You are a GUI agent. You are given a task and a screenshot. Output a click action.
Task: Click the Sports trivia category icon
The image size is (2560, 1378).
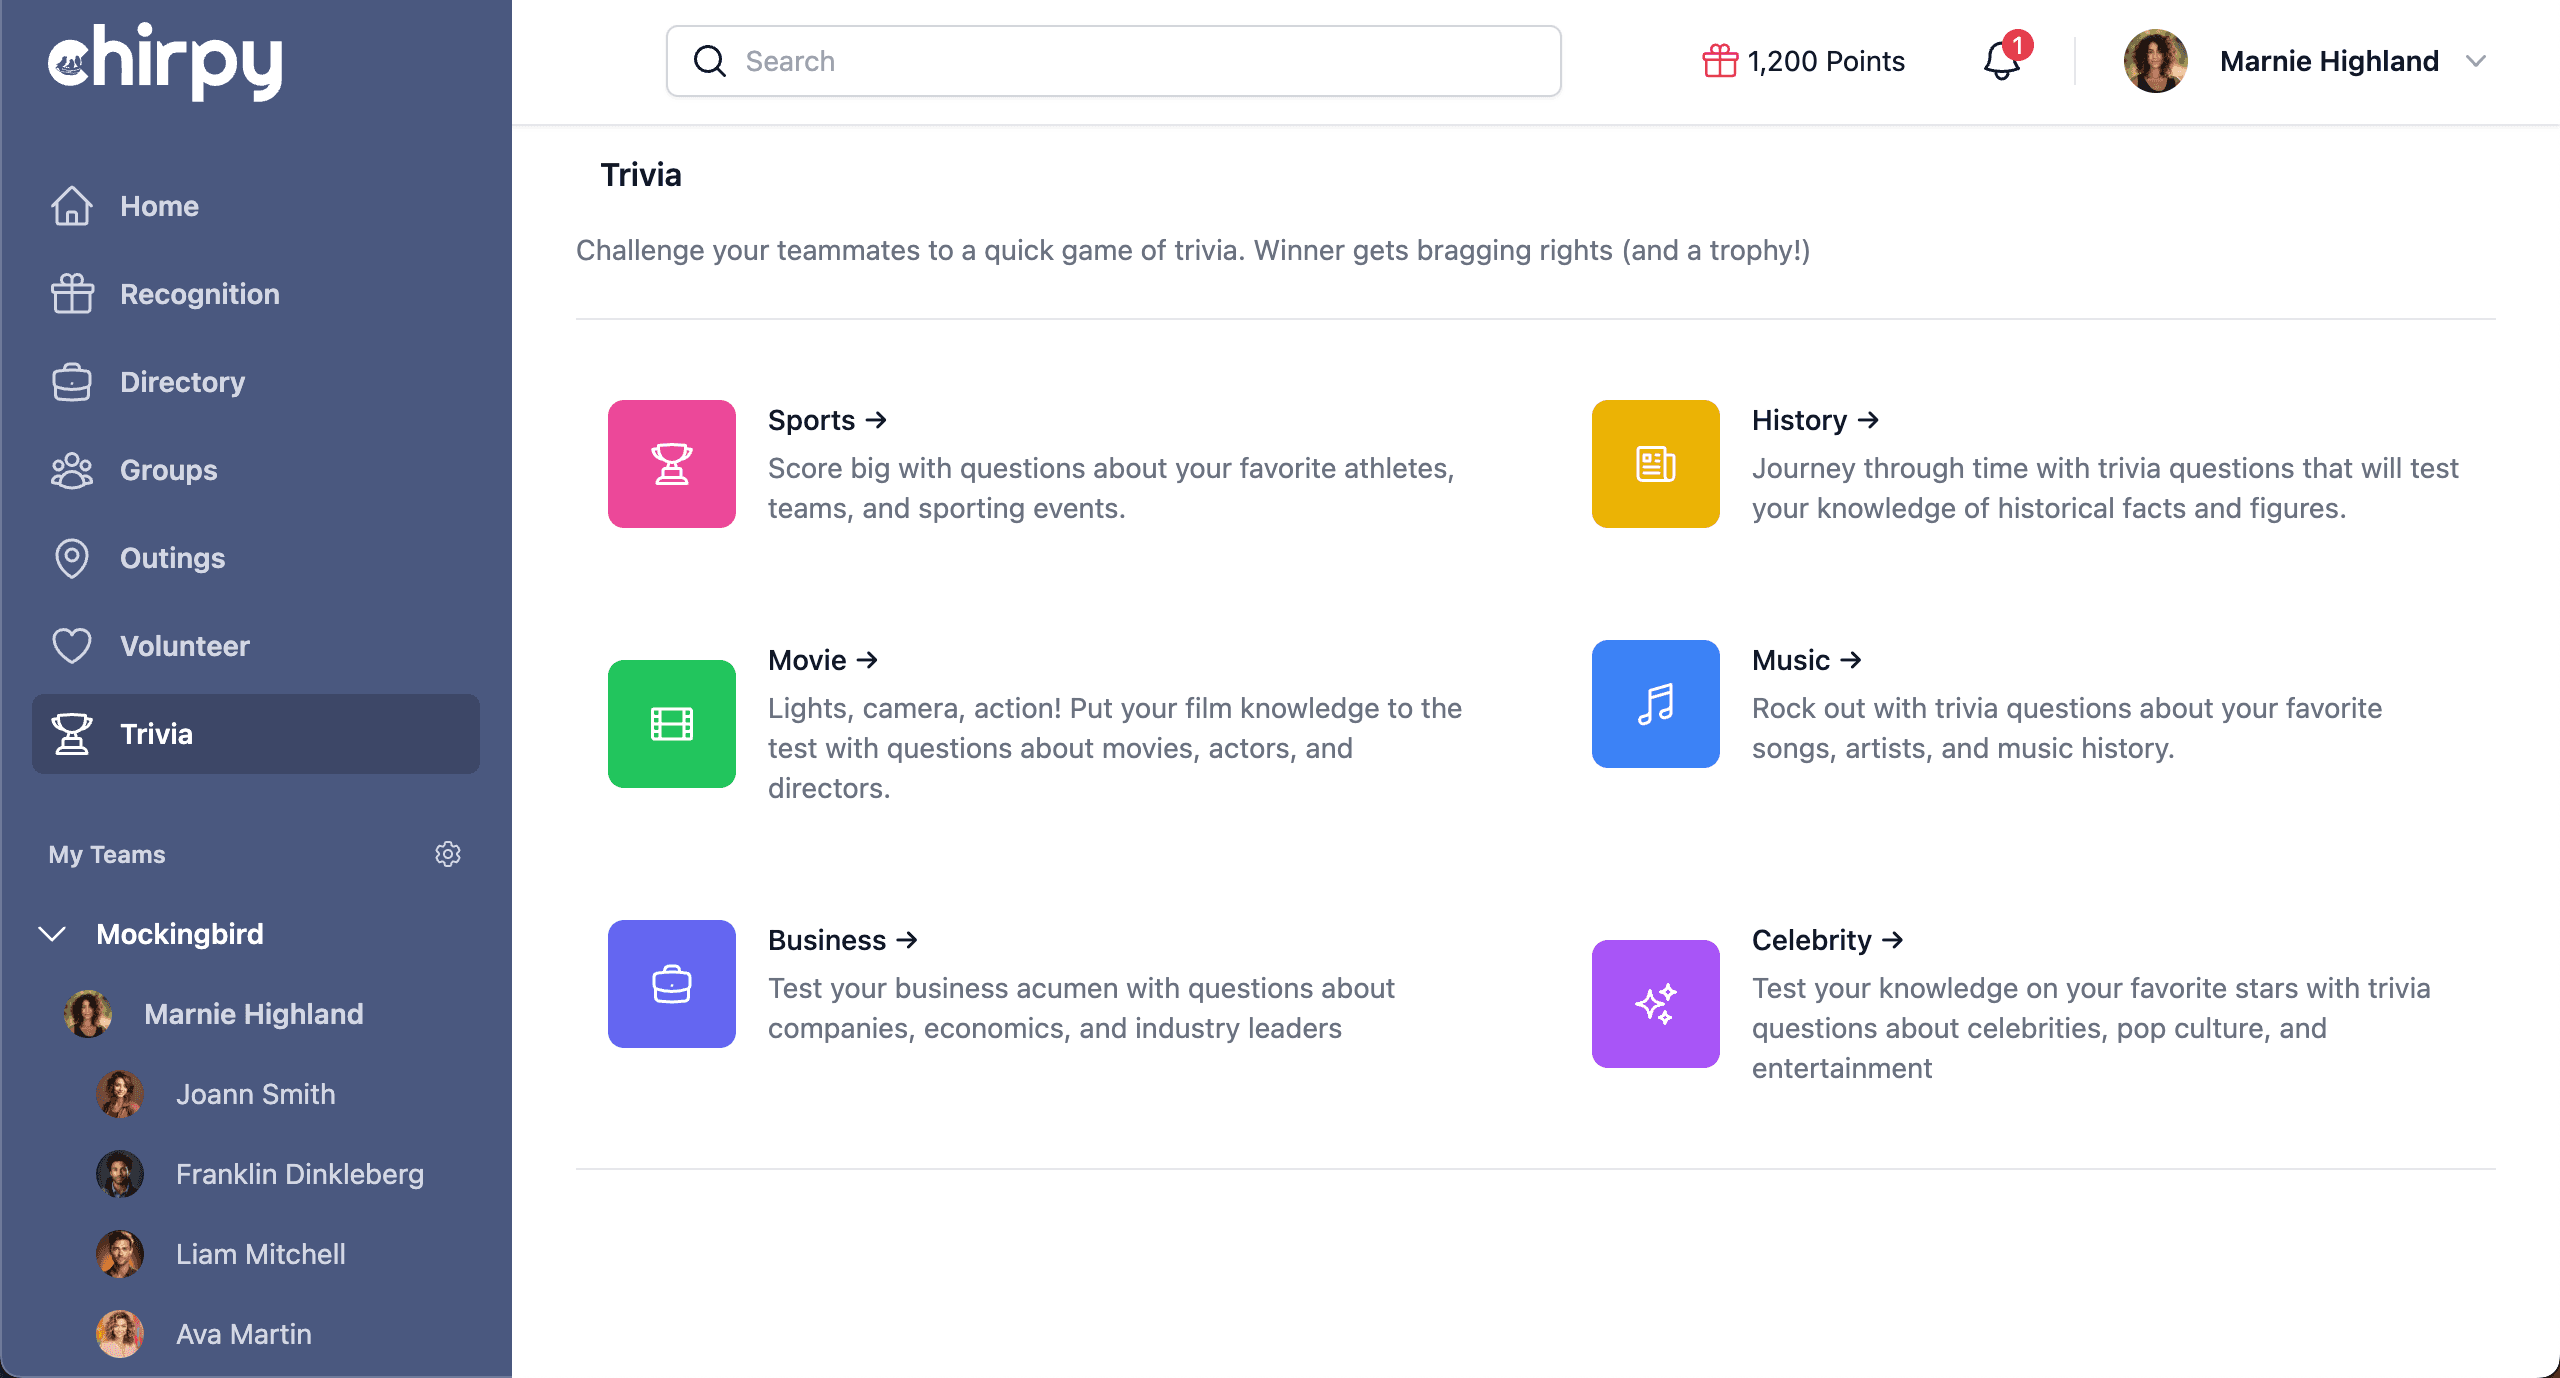[x=670, y=463]
